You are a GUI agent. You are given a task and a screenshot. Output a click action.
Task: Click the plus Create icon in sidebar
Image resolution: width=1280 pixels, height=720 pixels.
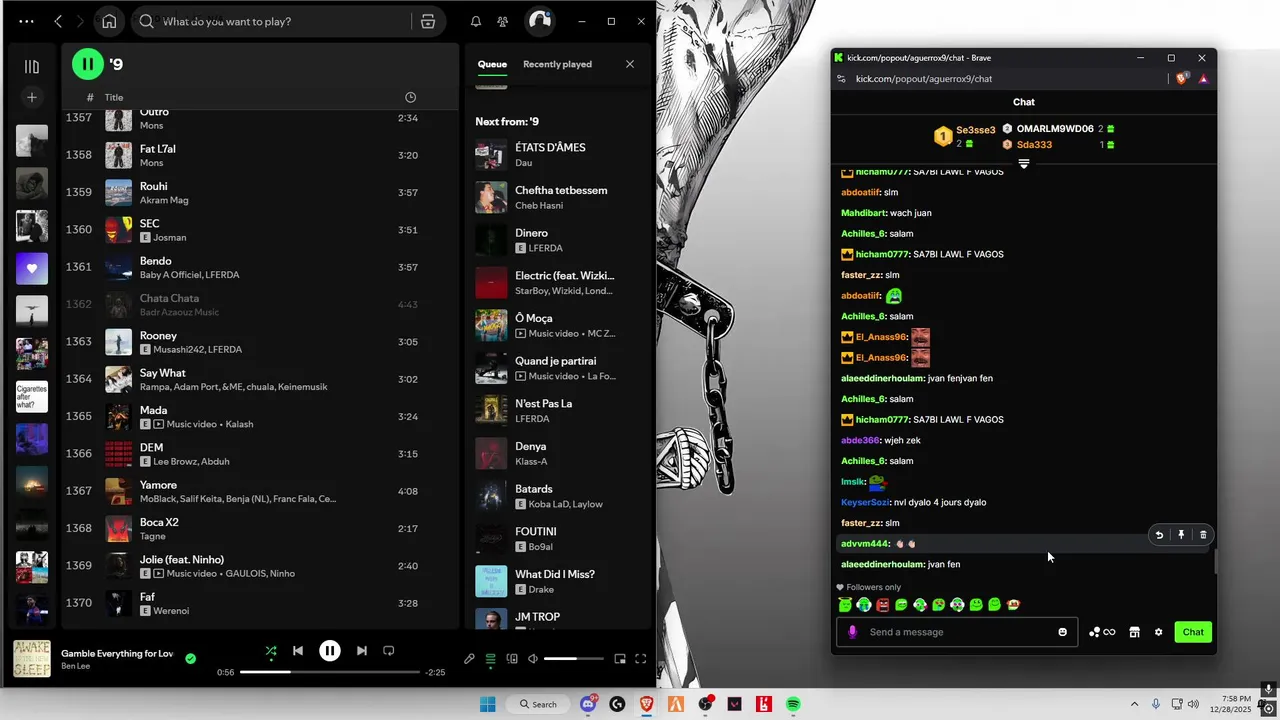[x=32, y=97]
